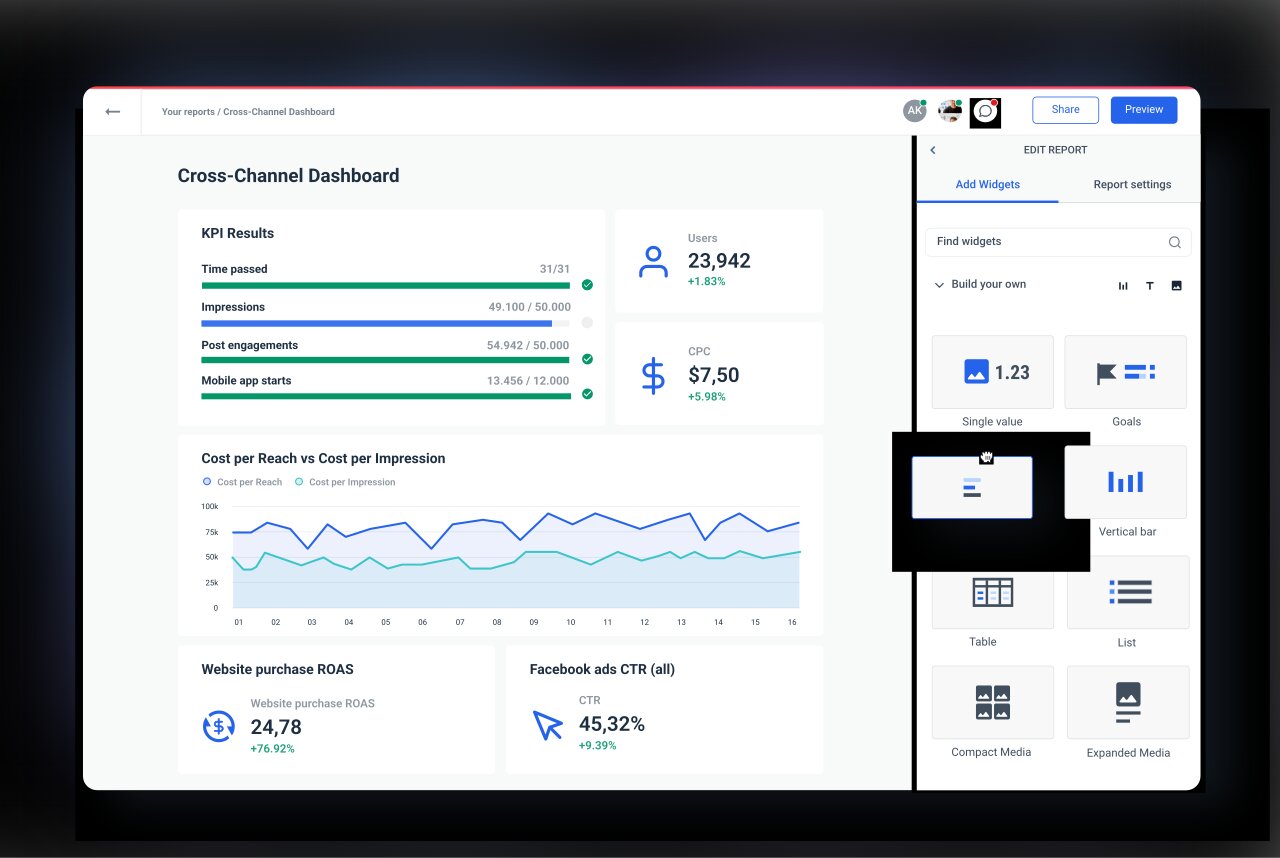Toggle the Cost per Reach series
This screenshot has height=858, width=1280.
click(x=242, y=481)
